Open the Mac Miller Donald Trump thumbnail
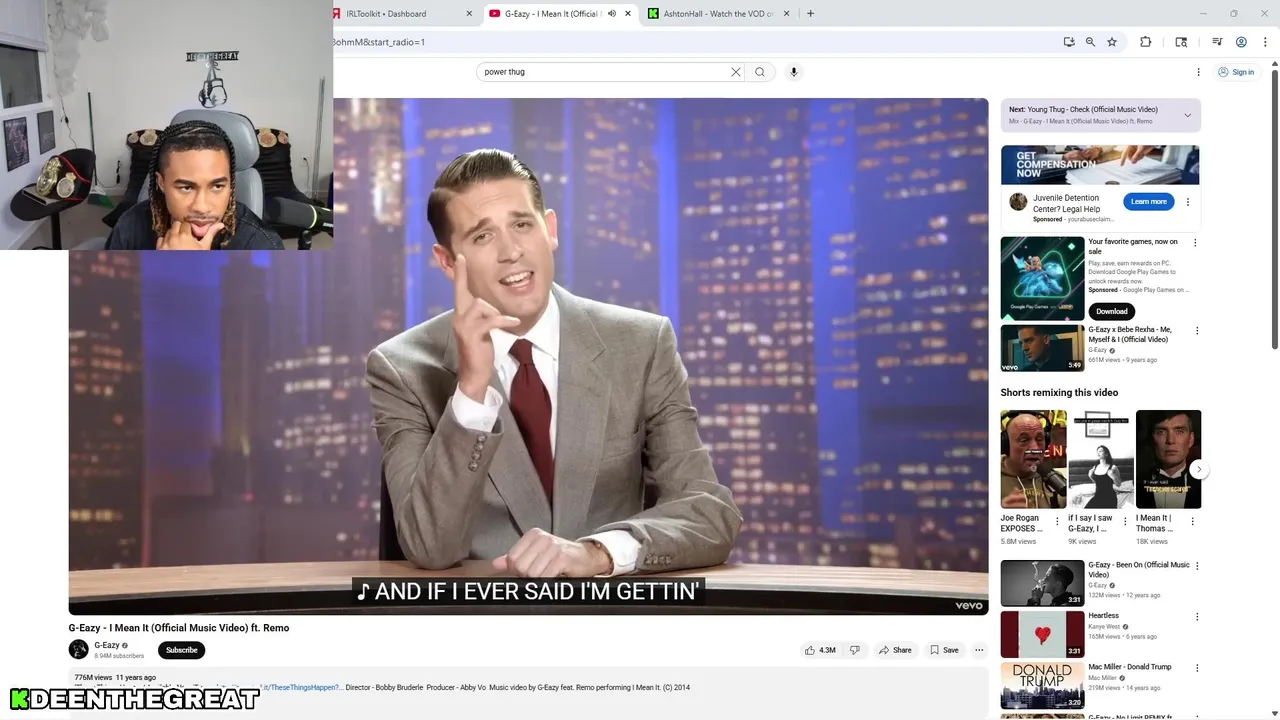1280x720 pixels. point(1042,685)
